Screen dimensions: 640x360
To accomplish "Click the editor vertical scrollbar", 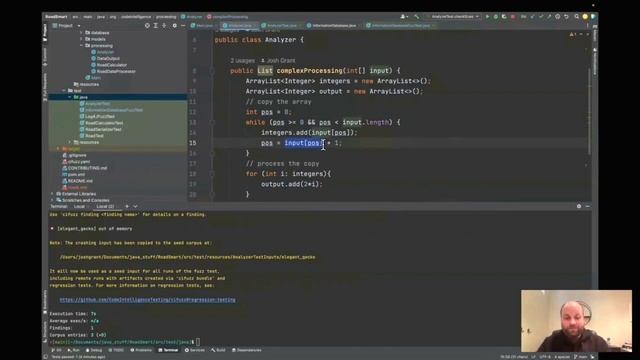I will pyautogui.click(x=589, y=110).
